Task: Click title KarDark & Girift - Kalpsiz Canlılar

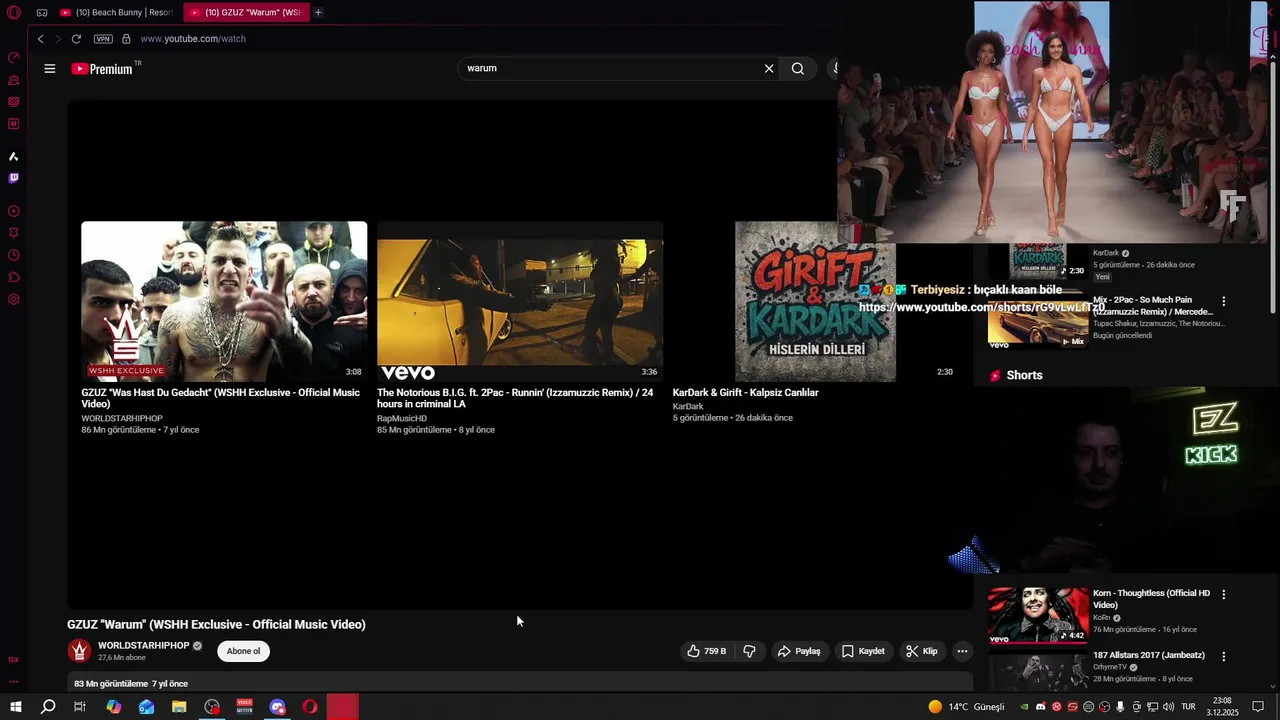Action: point(745,393)
